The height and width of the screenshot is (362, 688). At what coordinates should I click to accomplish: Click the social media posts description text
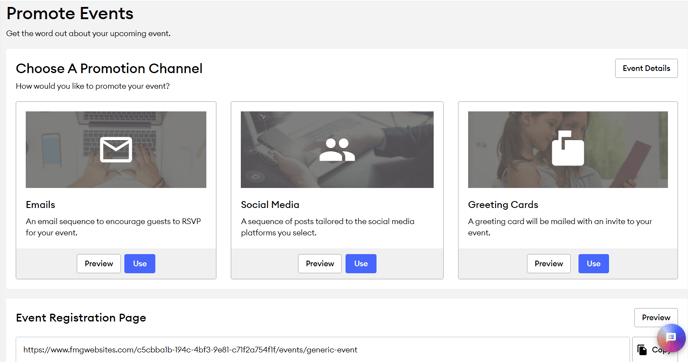click(x=327, y=227)
